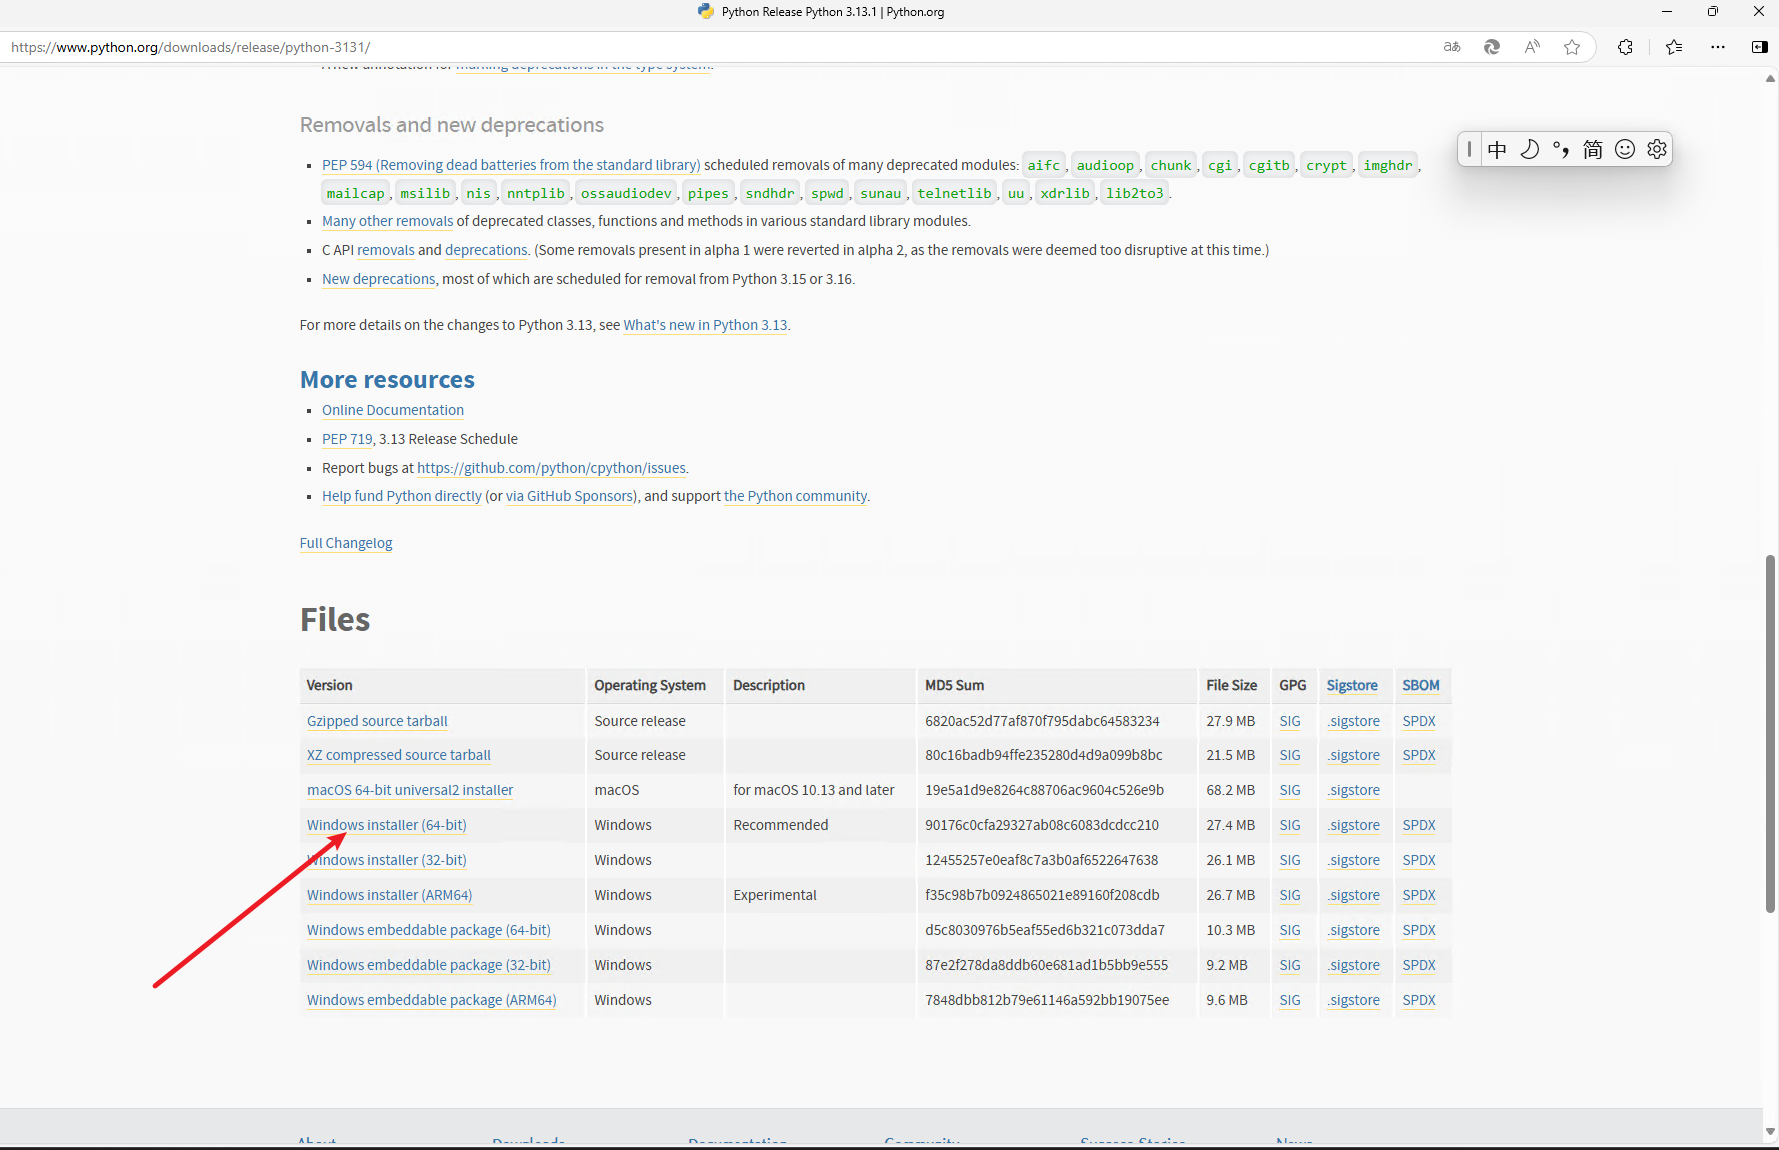
Task: Toggle IME half-moon width icon
Action: pyautogui.click(x=1529, y=150)
